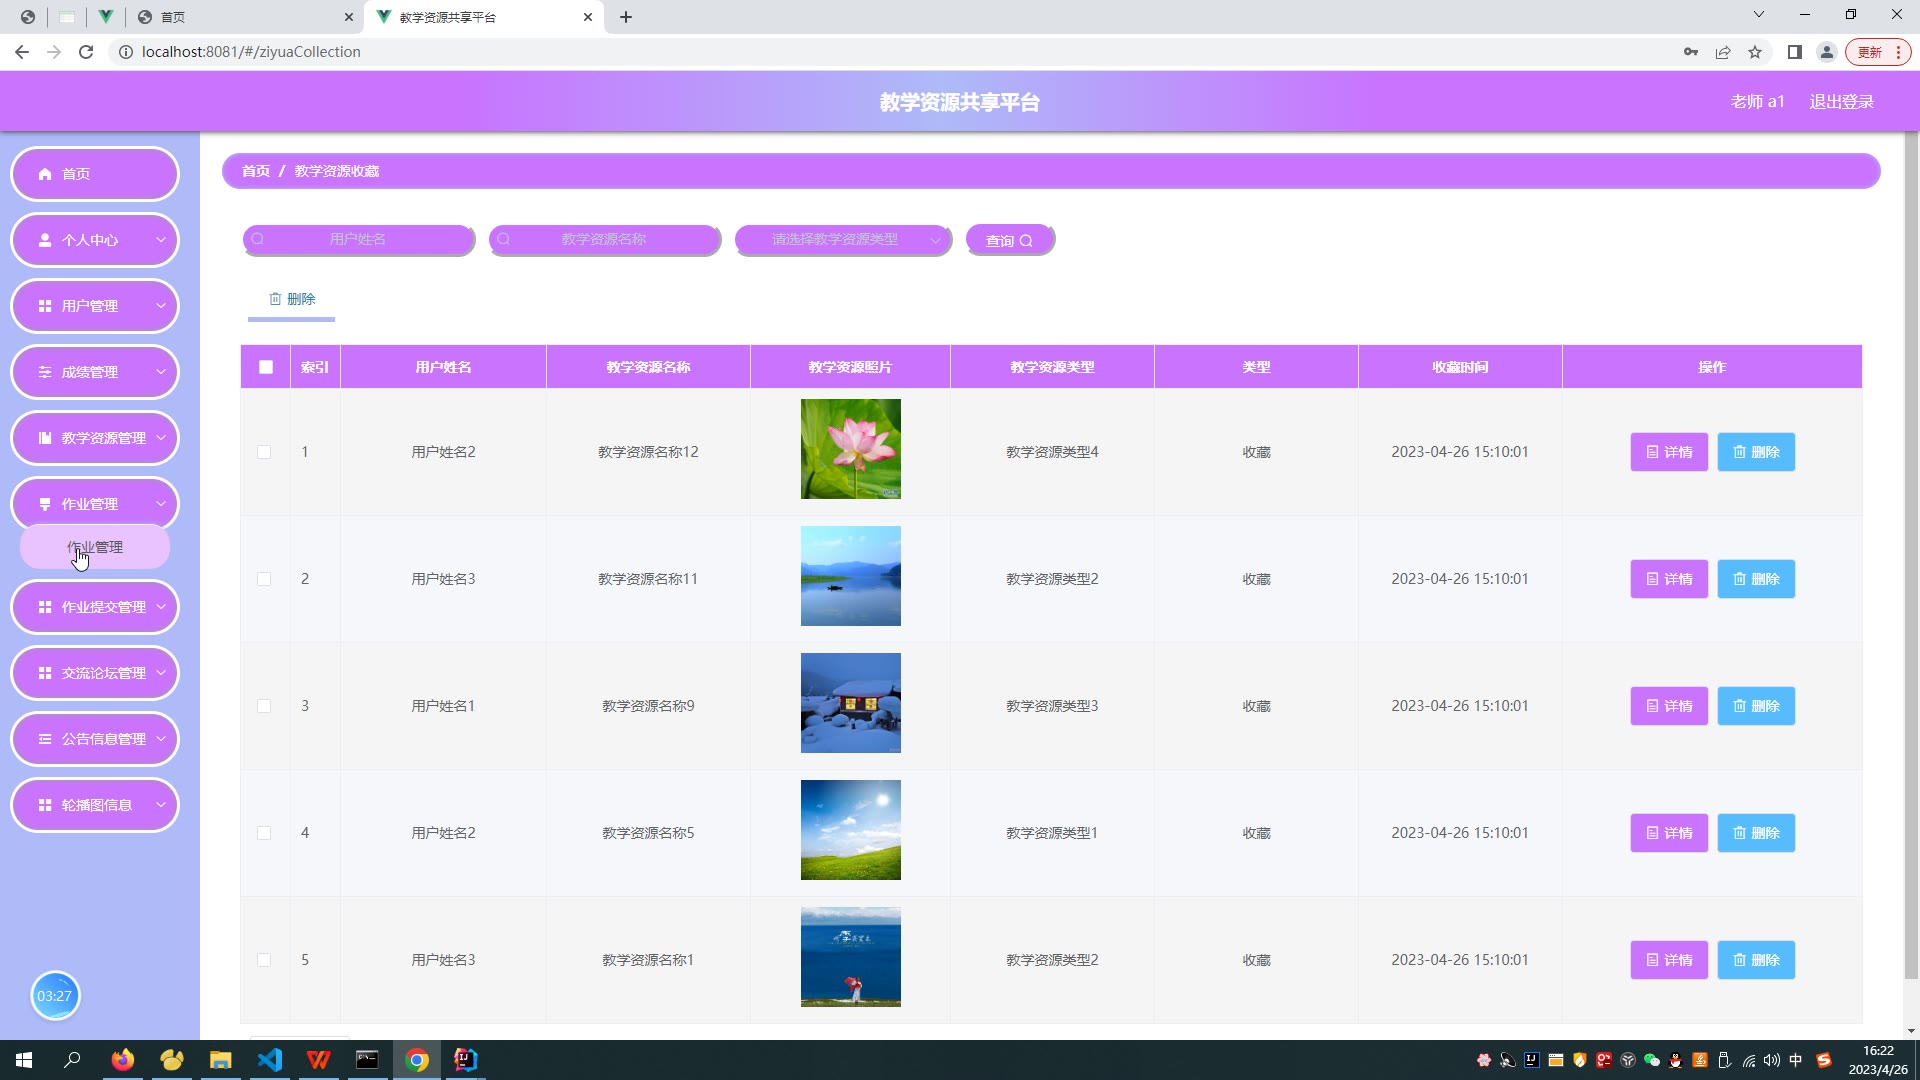The width and height of the screenshot is (1920, 1080).
Task: Expand 公告信息管理 chevron in sidebar
Action: (161, 739)
